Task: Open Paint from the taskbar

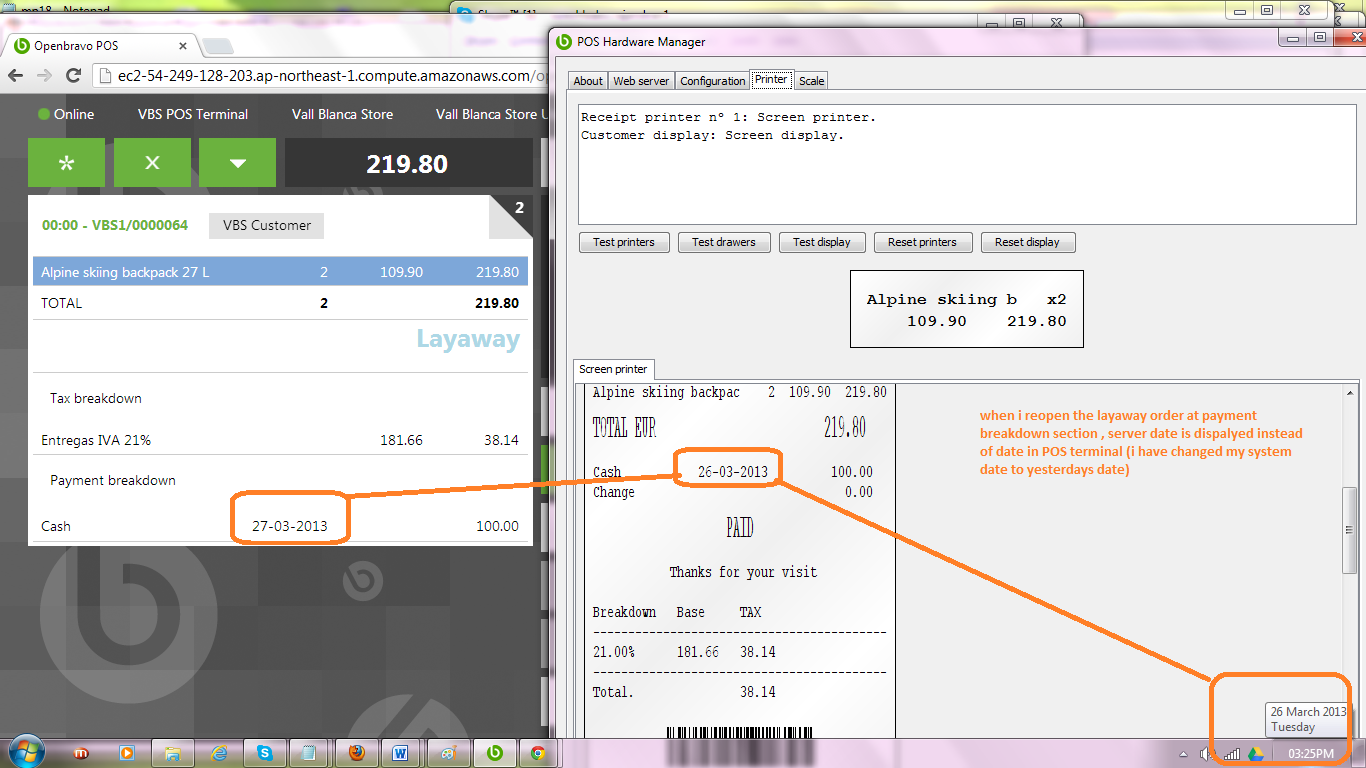Action: [x=448, y=753]
